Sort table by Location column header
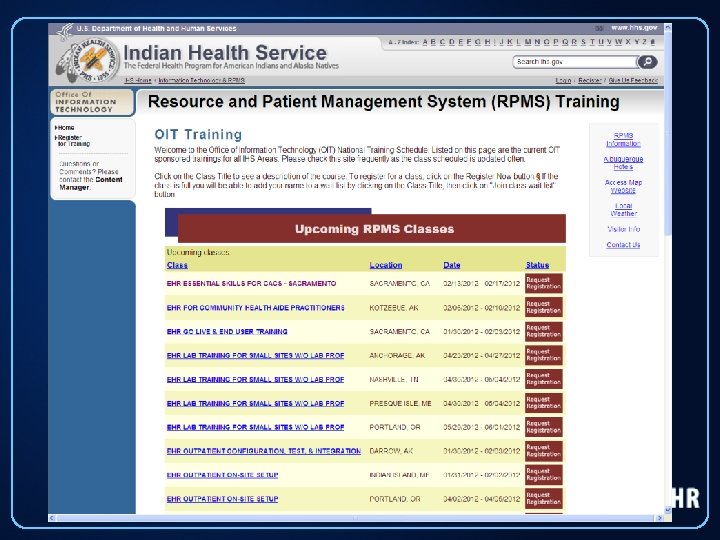720x540 pixels. click(386, 265)
